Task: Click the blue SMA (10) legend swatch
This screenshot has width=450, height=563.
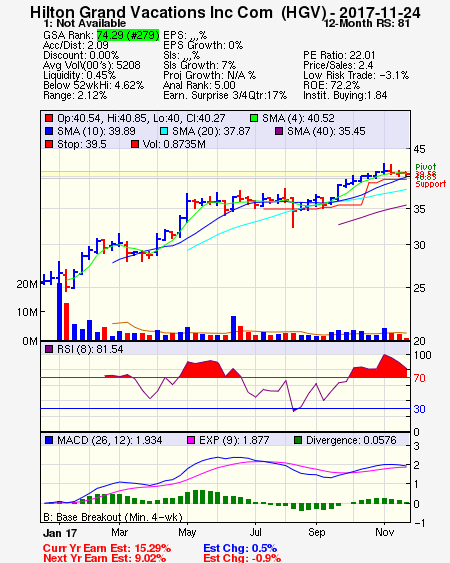Action: (49, 131)
